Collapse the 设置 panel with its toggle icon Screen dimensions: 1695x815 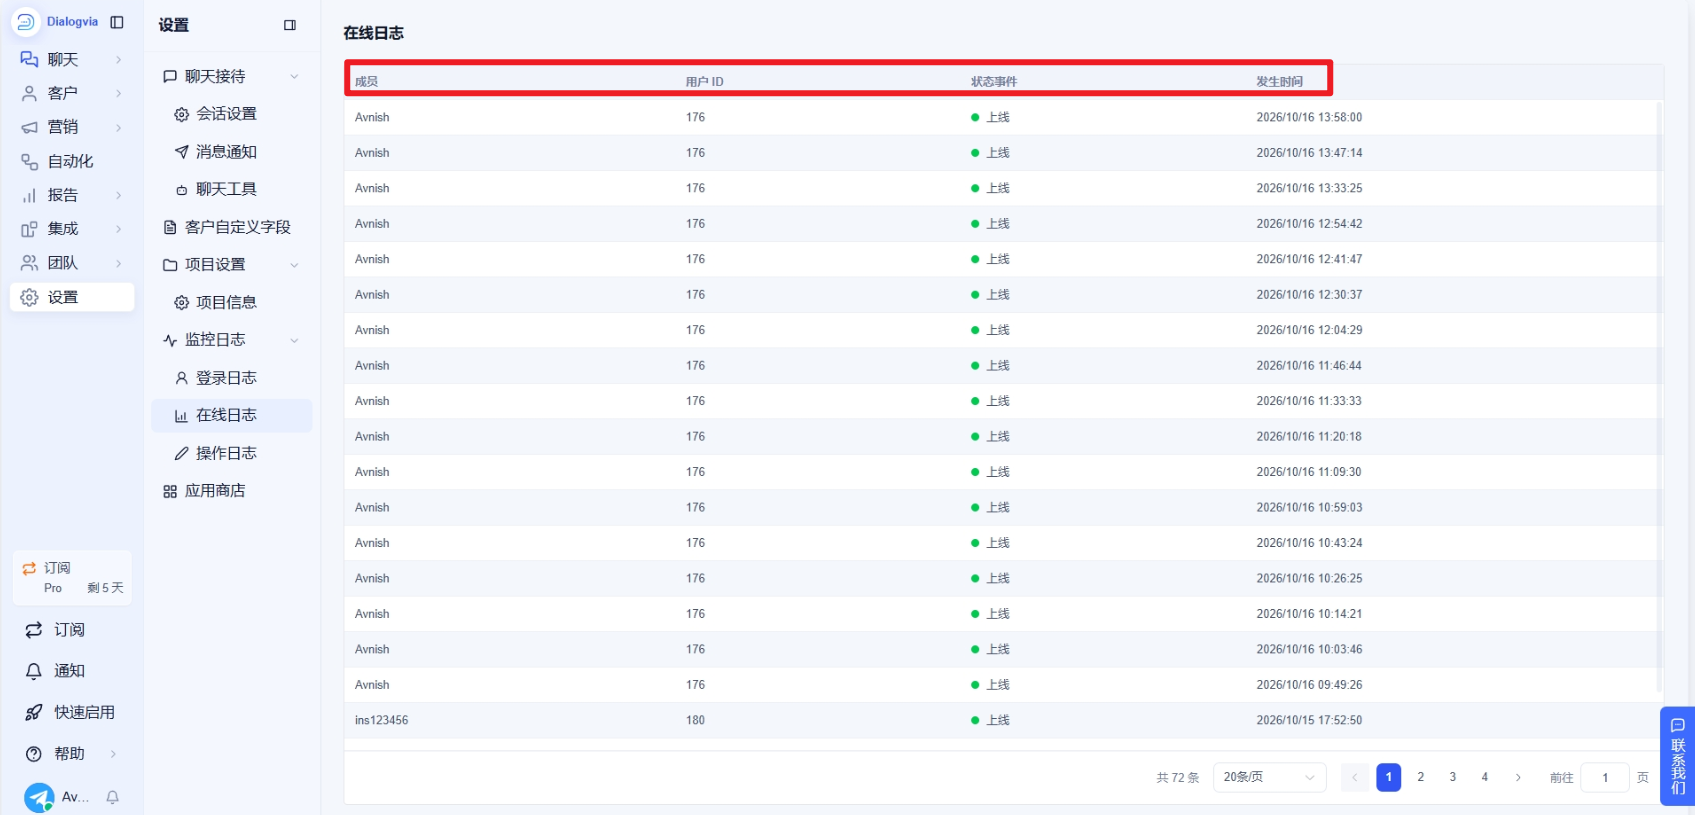(290, 25)
